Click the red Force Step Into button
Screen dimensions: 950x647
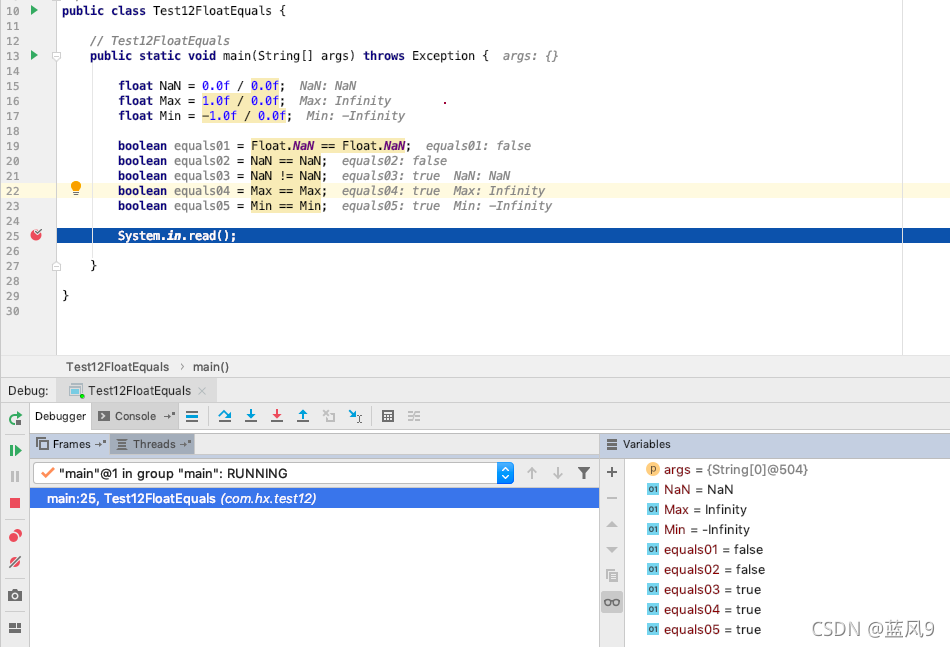[277, 416]
